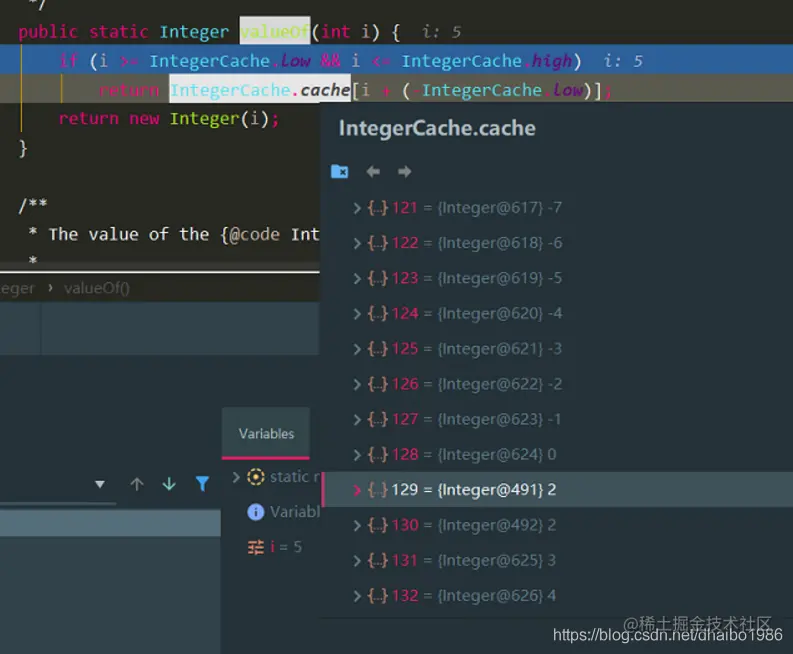793x654 pixels.
Task: Click the back arrow in the popup
Action: 373,171
